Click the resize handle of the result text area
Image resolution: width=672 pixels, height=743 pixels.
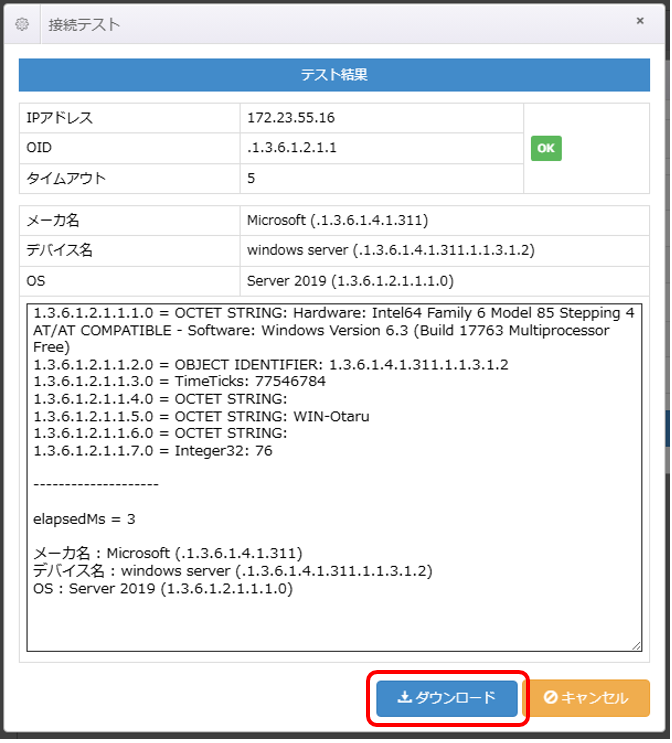[636, 646]
